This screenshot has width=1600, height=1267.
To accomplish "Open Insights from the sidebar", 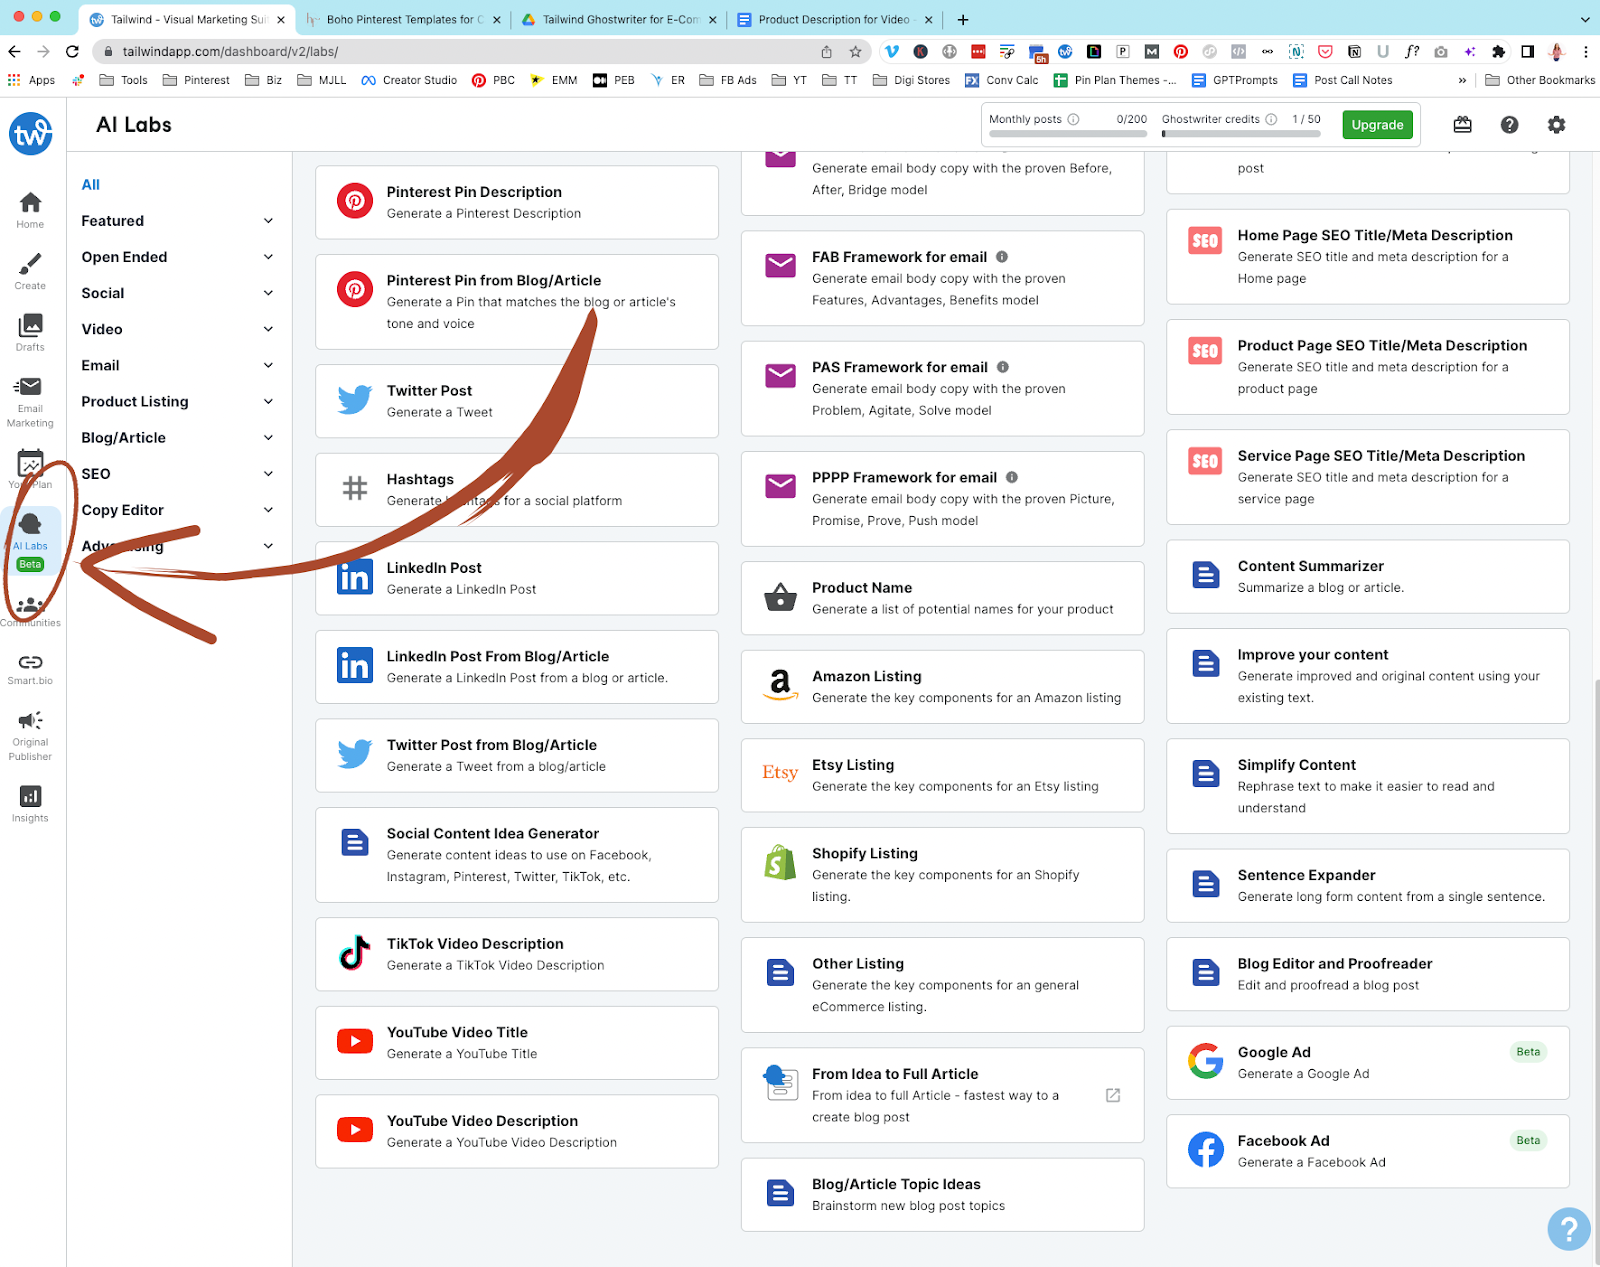I will [30, 803].
